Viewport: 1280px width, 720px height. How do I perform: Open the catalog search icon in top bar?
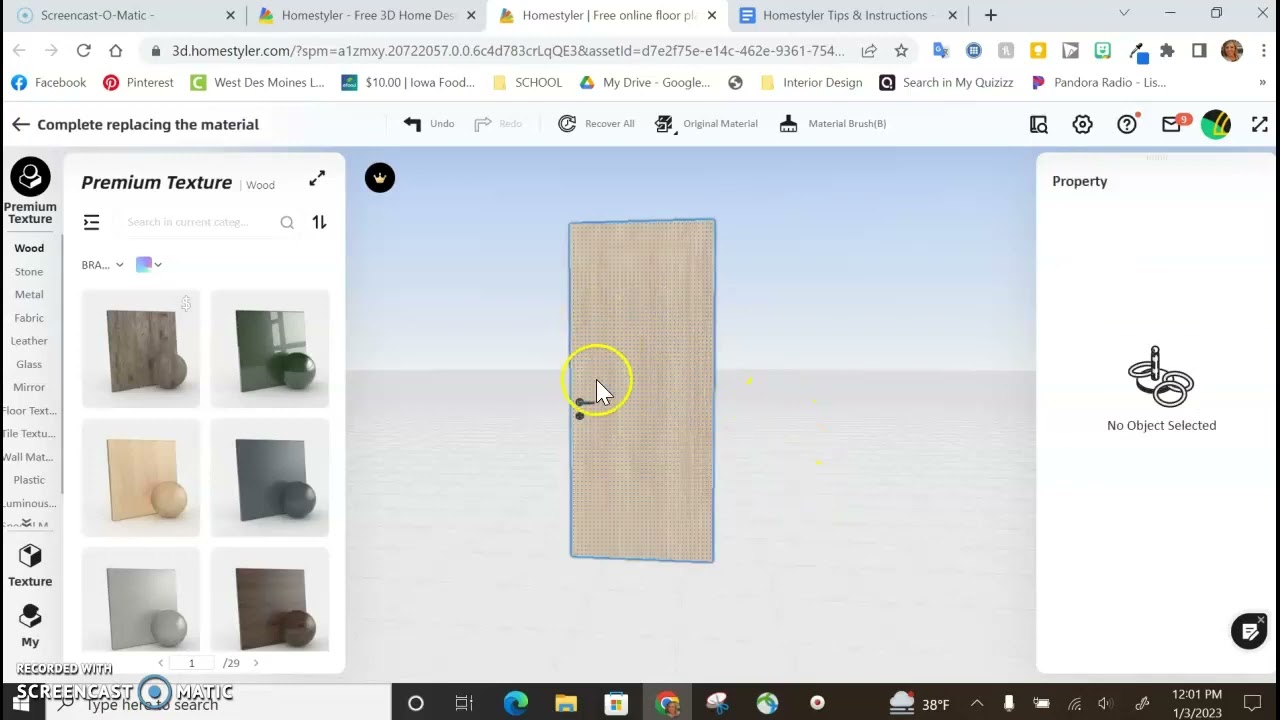[x=1039, y=124]
